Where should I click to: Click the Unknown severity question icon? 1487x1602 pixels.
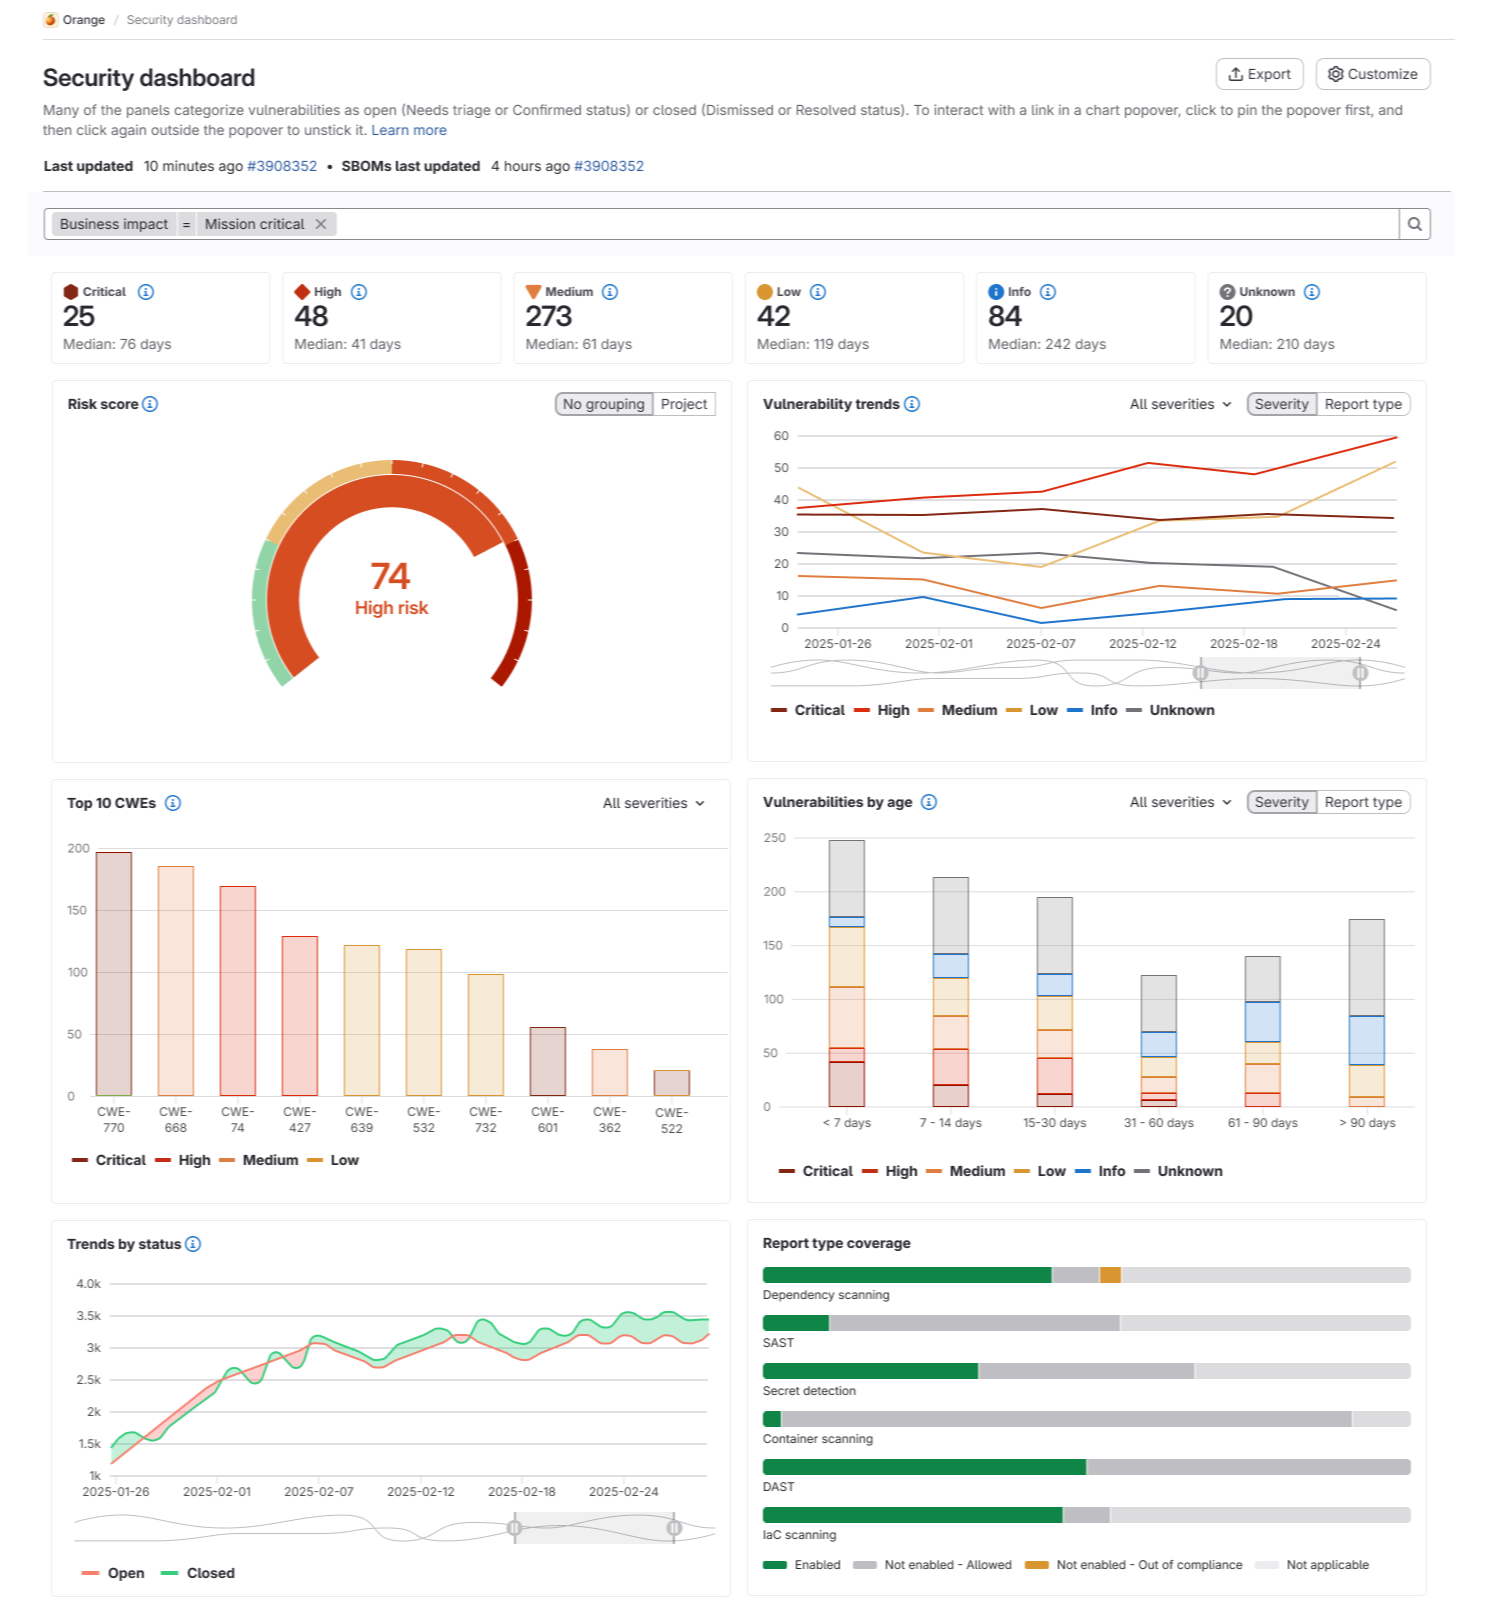[1228, 292]
